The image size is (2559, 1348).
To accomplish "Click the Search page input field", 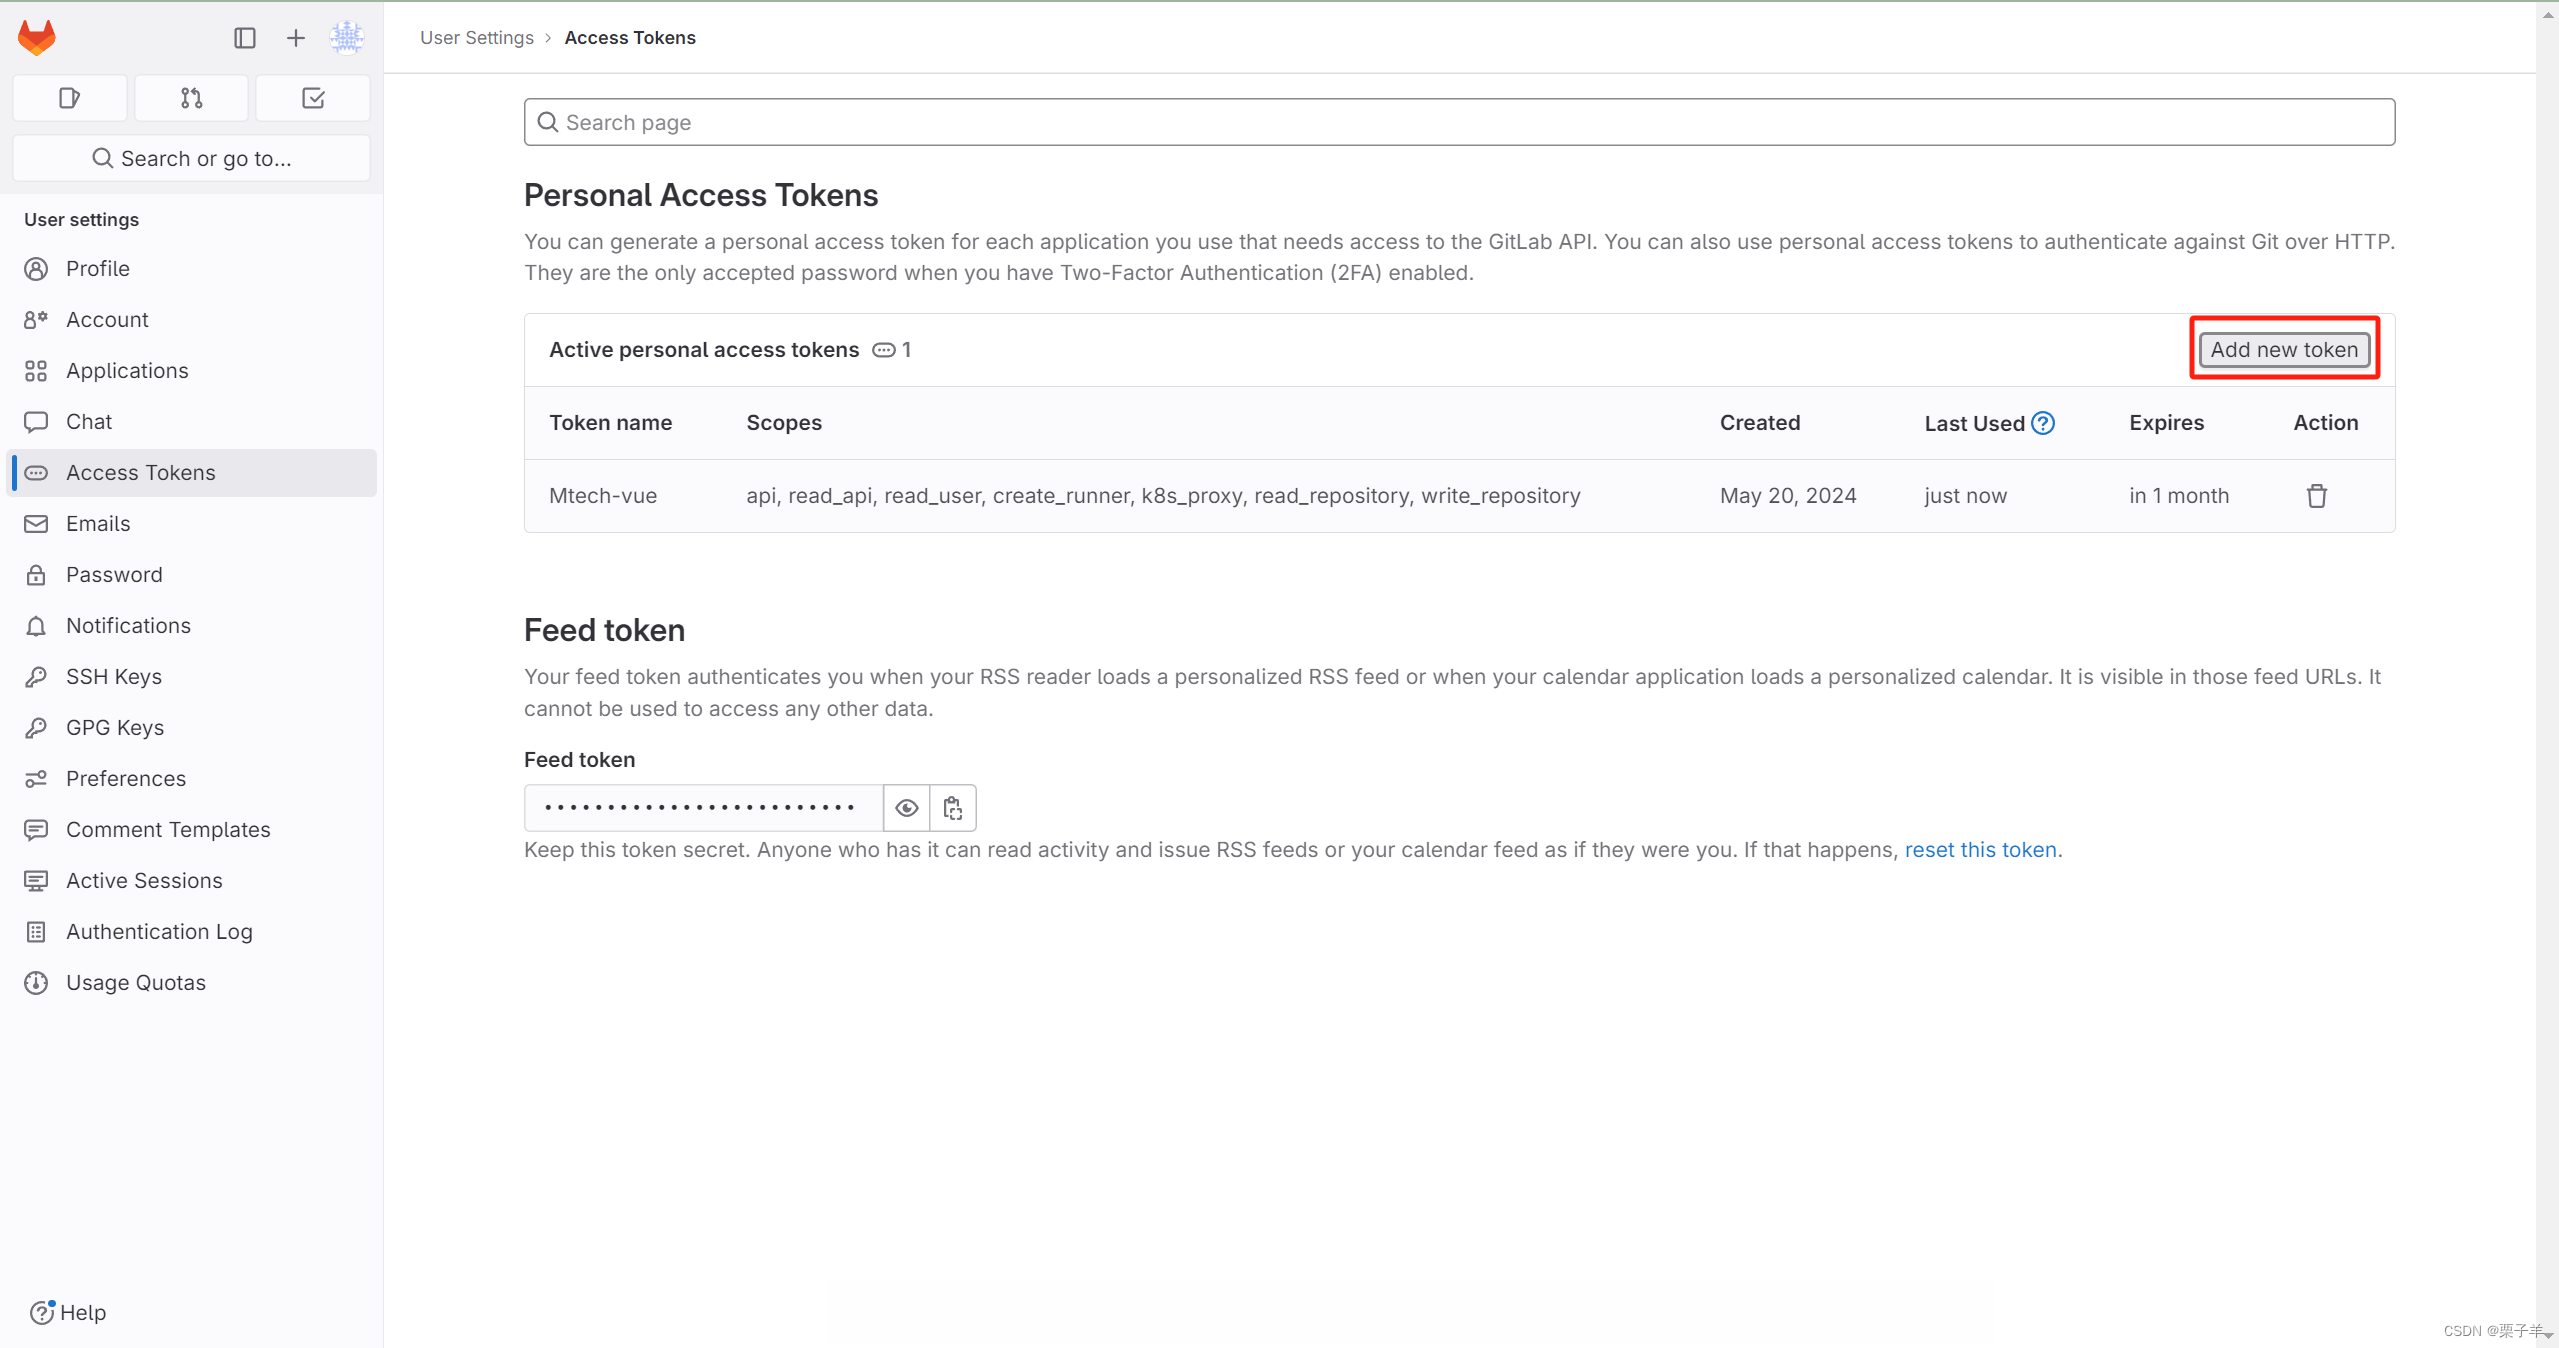I will click(1459, 122).
